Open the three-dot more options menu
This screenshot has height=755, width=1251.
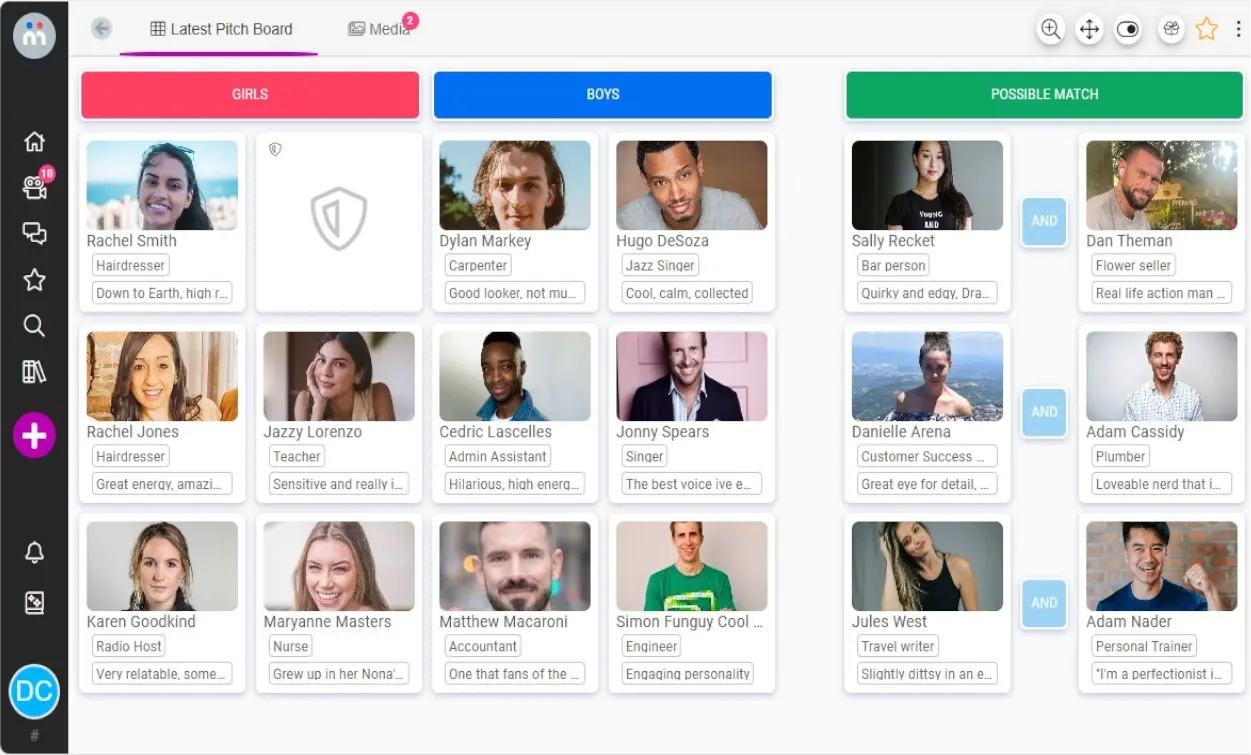click(1238, 29)
